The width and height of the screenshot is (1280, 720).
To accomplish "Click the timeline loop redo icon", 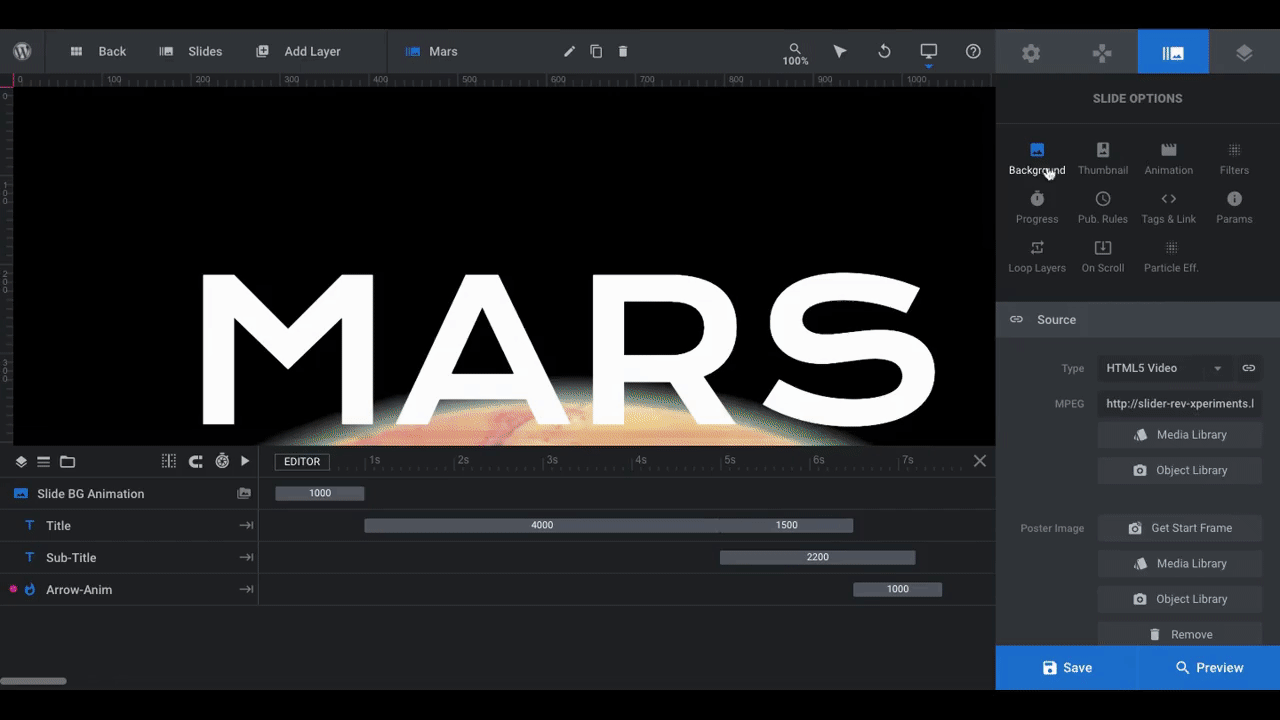I will (196, 461).
